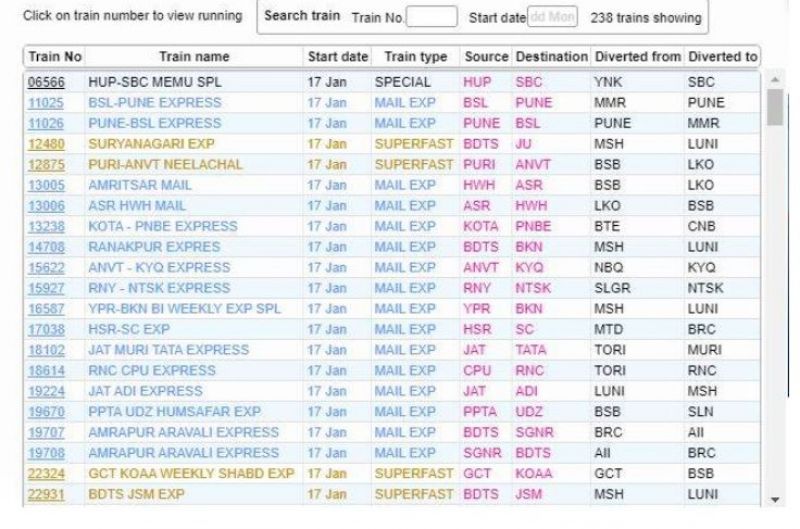Sort by Start date column

click(x=338, y=57)
